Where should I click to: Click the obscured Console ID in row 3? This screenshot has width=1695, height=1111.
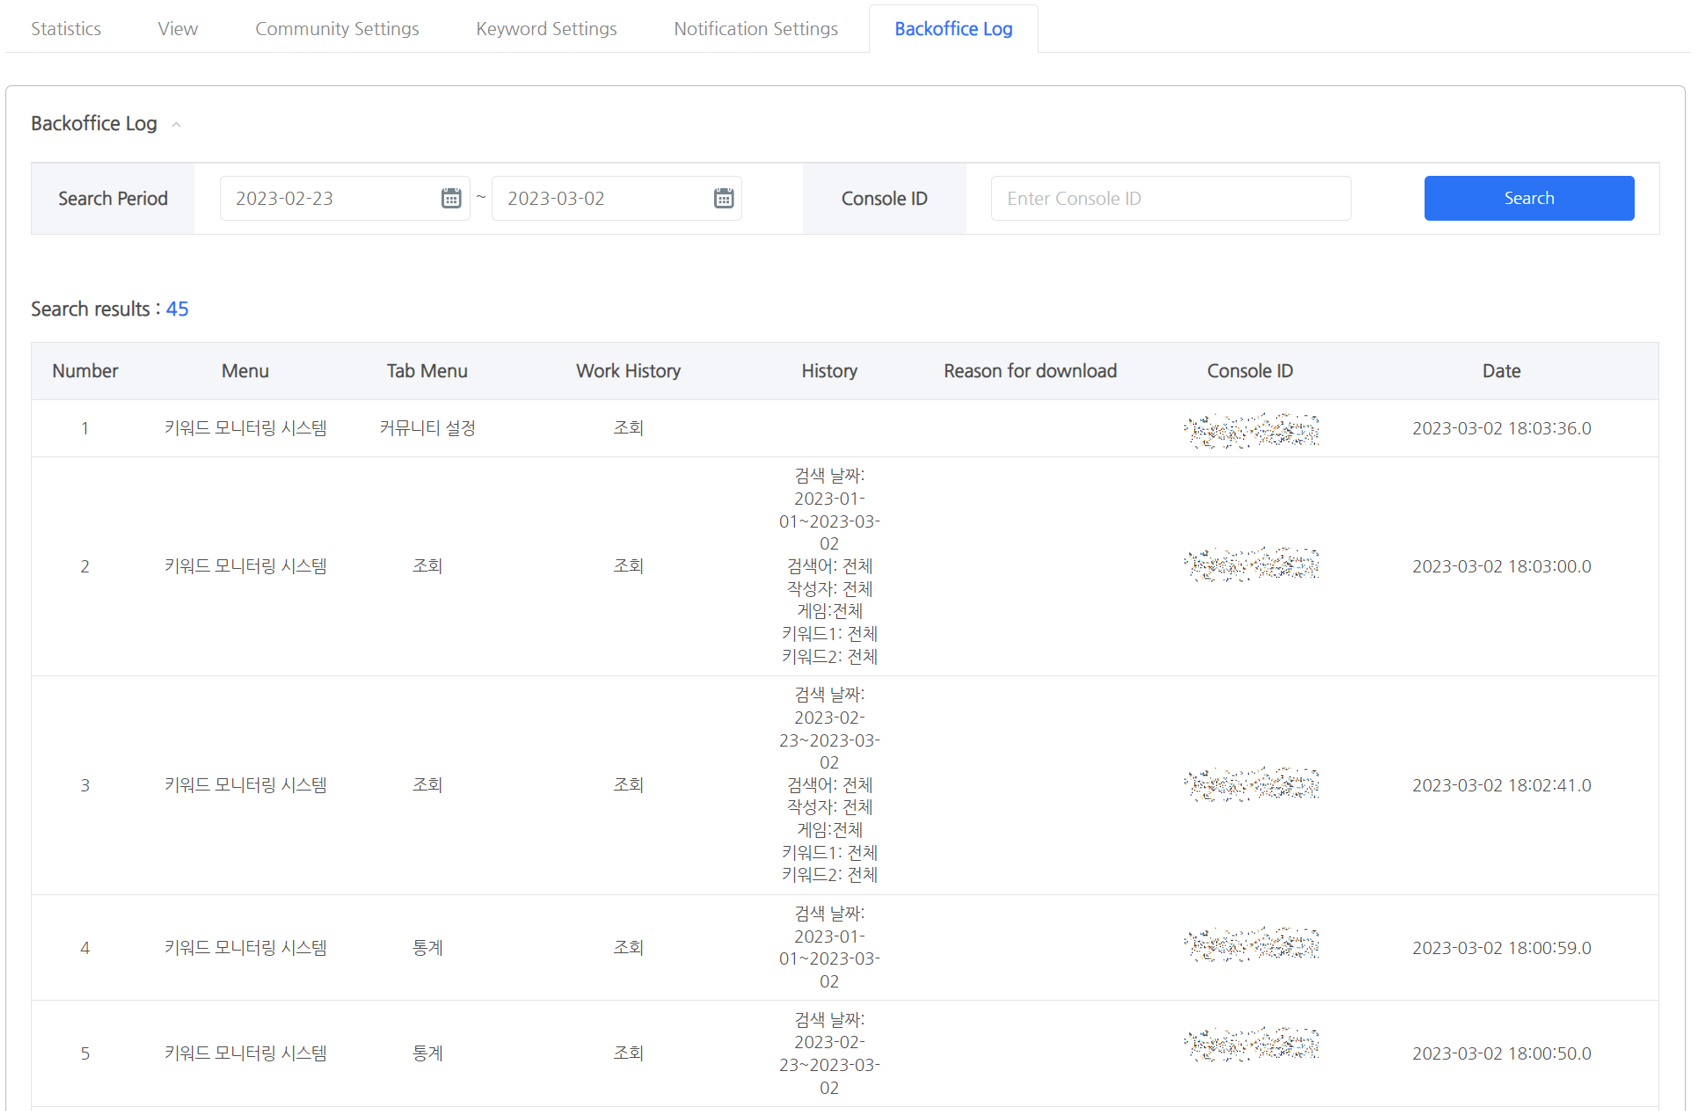(x=1251, y=784)
